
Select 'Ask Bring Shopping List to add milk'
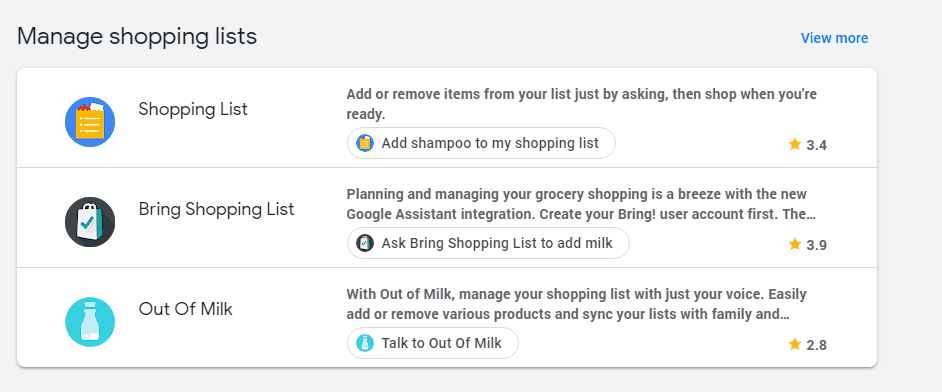point(488,243)
